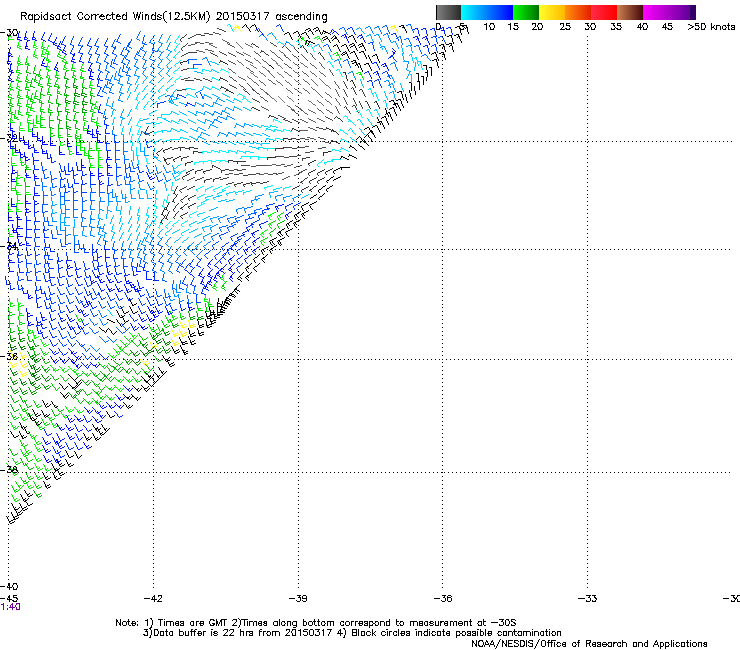Image resolution: width=740 pixels, height=650 pixels.
Task: Click the "NOAA/NESDIS/Office of Research and Applications" credit
Action: click(589, 644)
